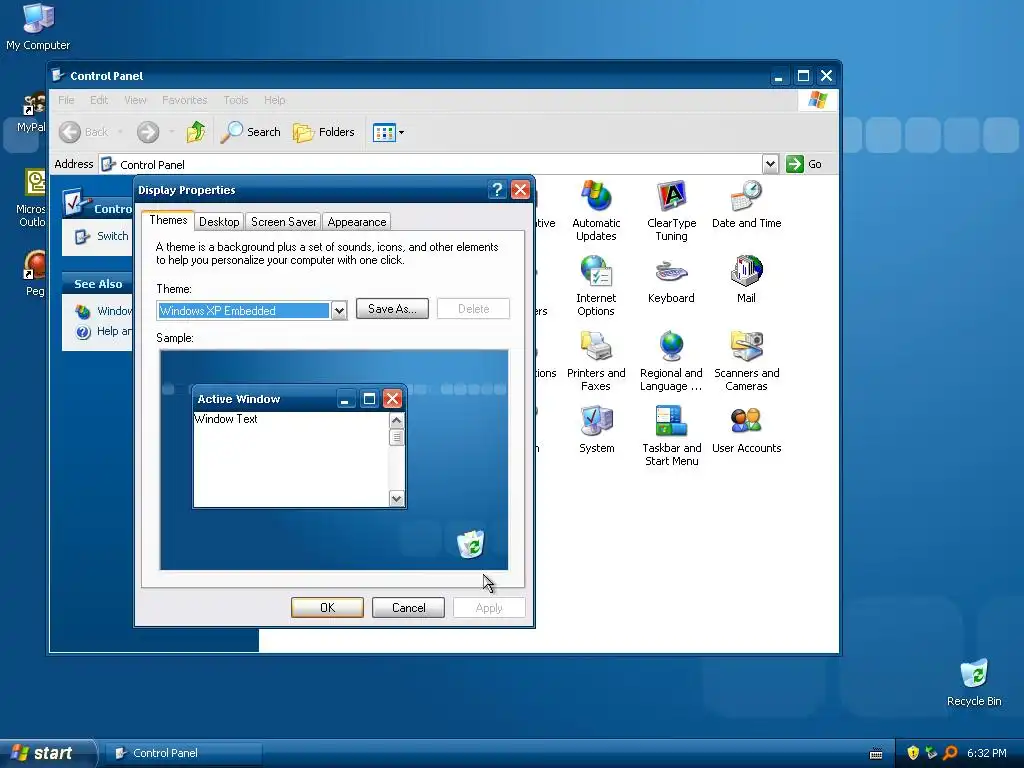The height and width of the screenshot is (768, 1024).
Task: Click the theme Sample preview image
Action: tap(334, 460)
